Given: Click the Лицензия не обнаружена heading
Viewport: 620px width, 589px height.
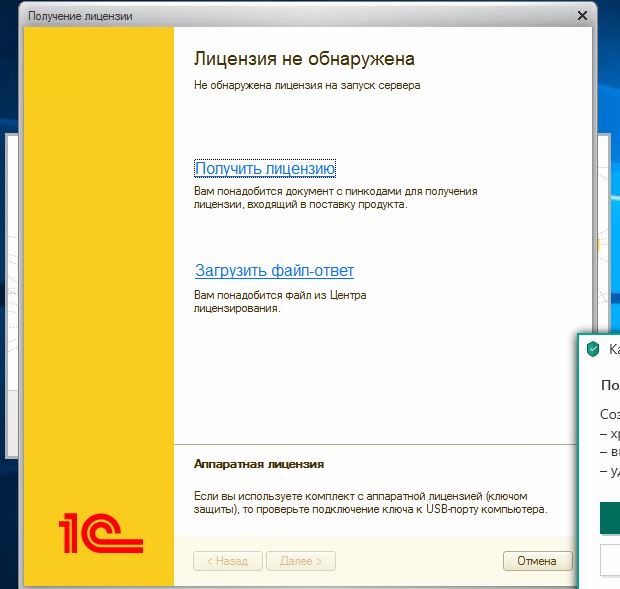Looking at the screenshot, I should [304, 60].
